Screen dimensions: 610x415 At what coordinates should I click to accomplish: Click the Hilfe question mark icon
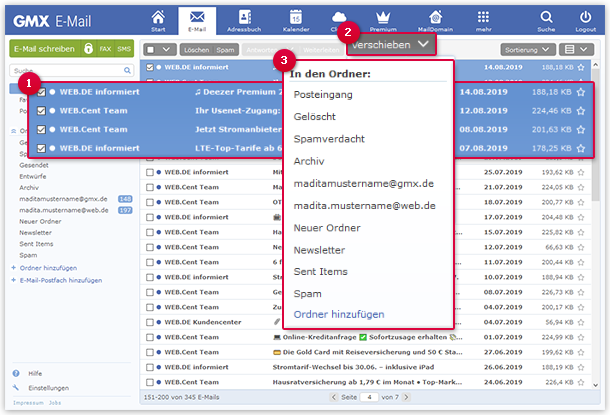pos(16,373)
